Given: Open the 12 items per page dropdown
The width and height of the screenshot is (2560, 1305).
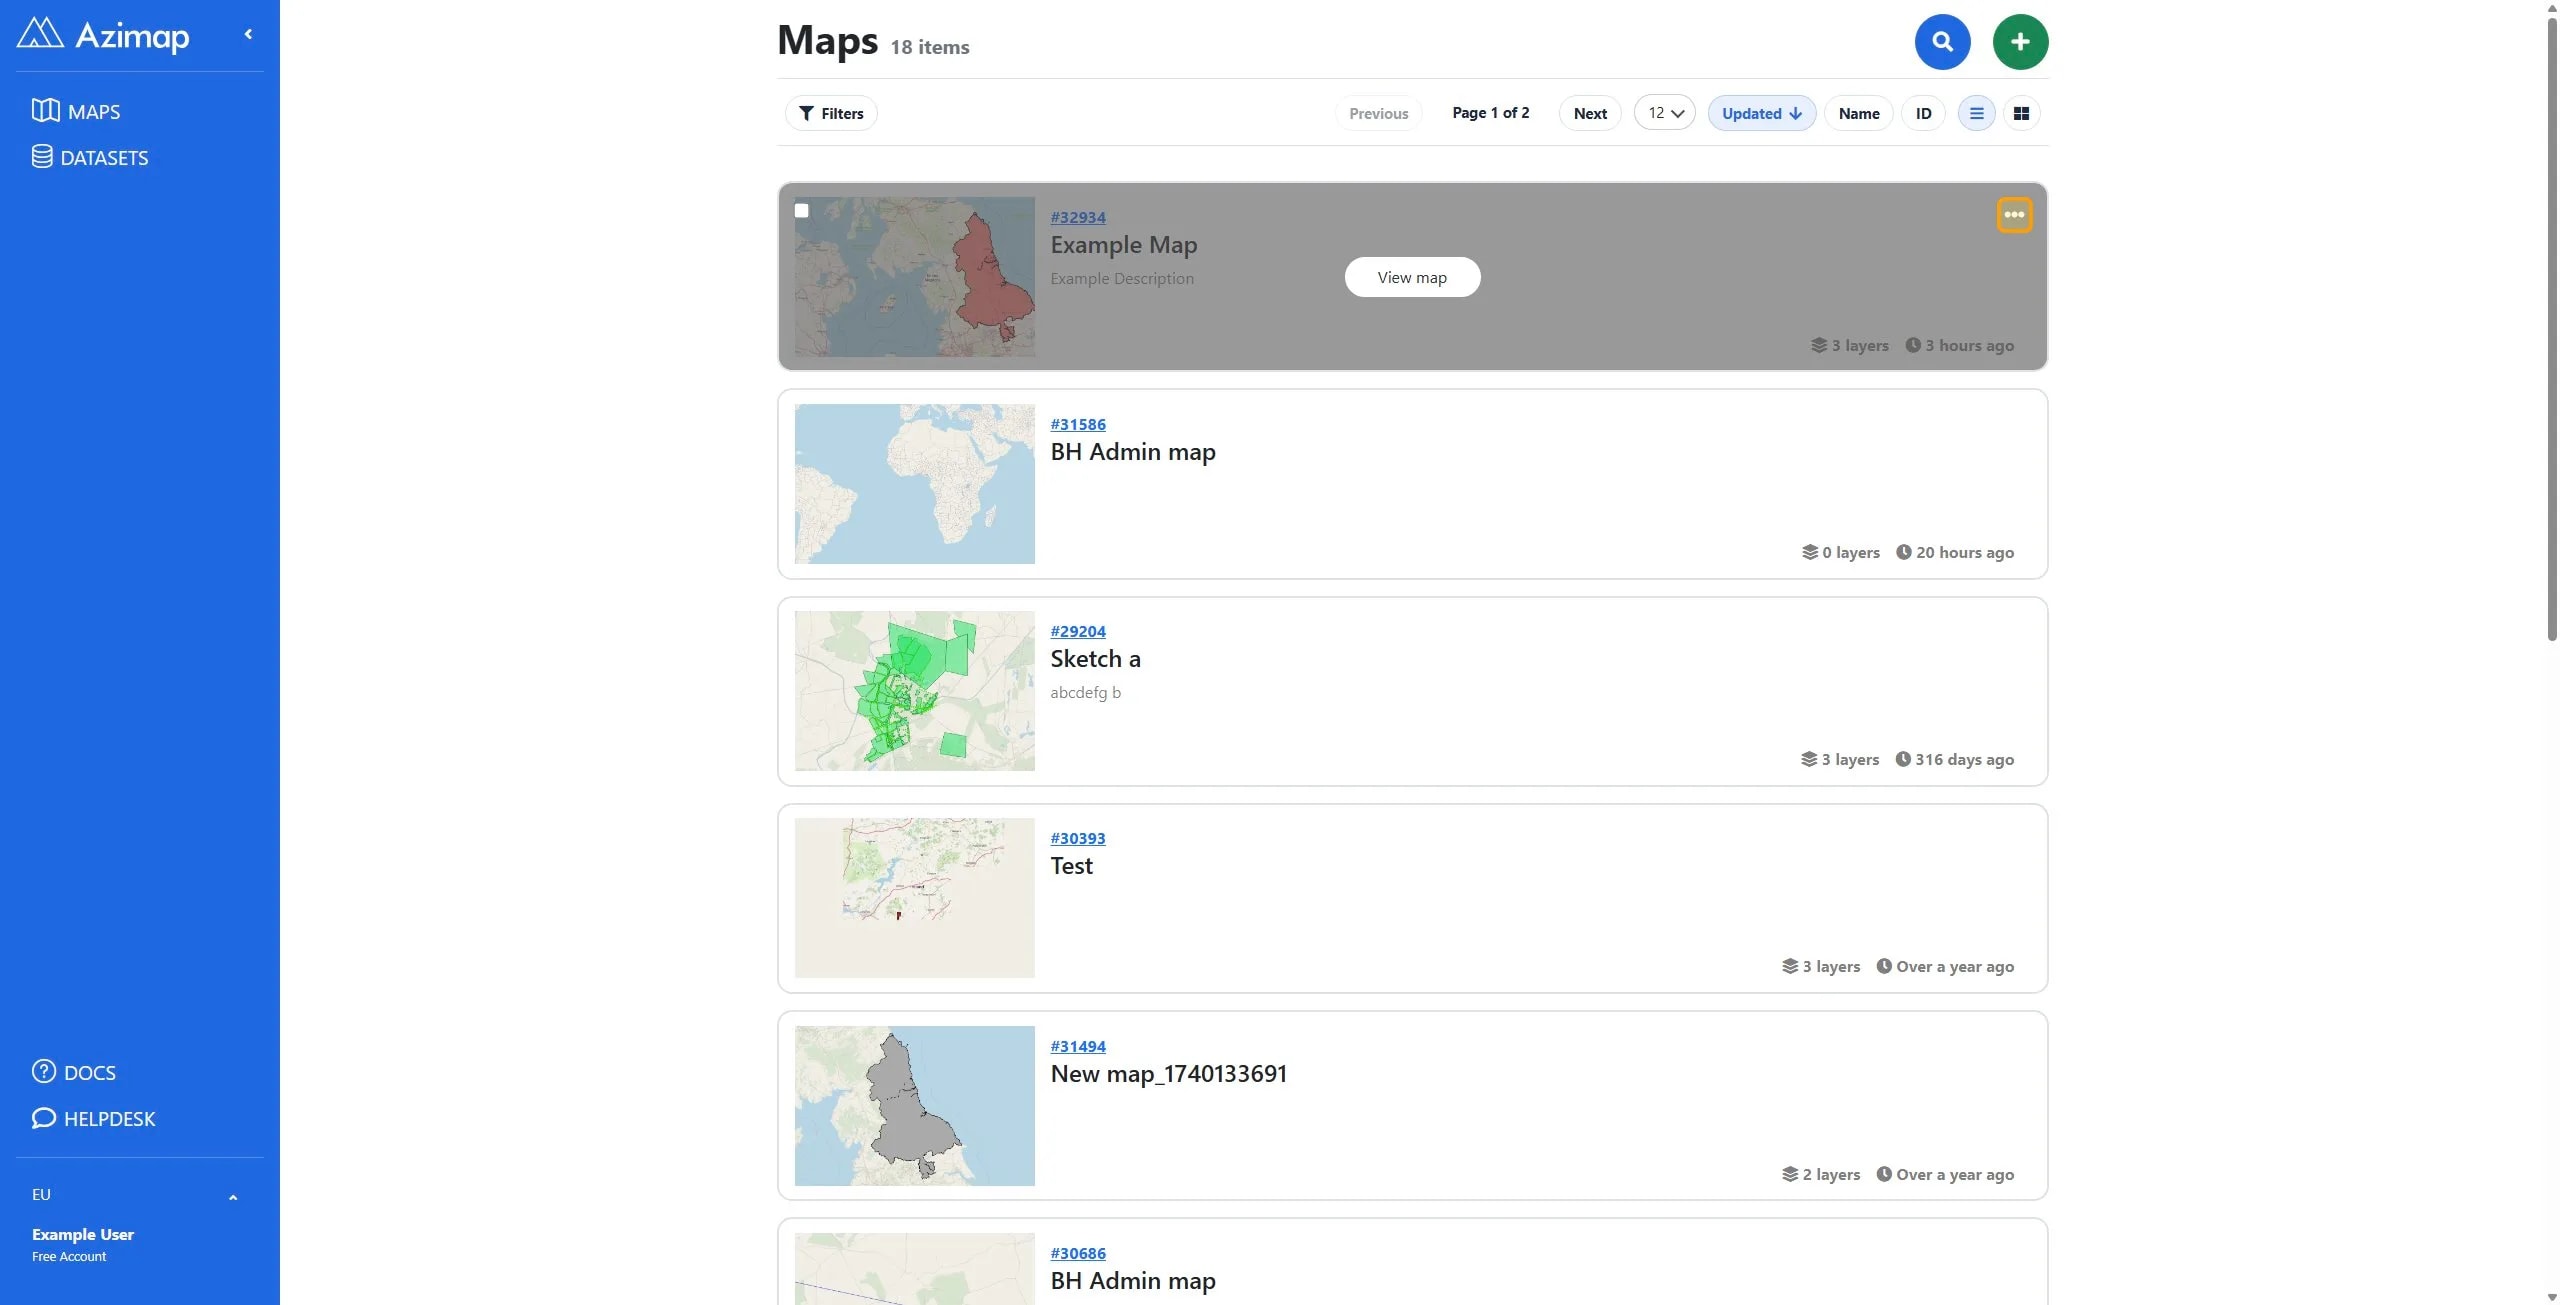Looking at the screenshot, I should 1665,113.
